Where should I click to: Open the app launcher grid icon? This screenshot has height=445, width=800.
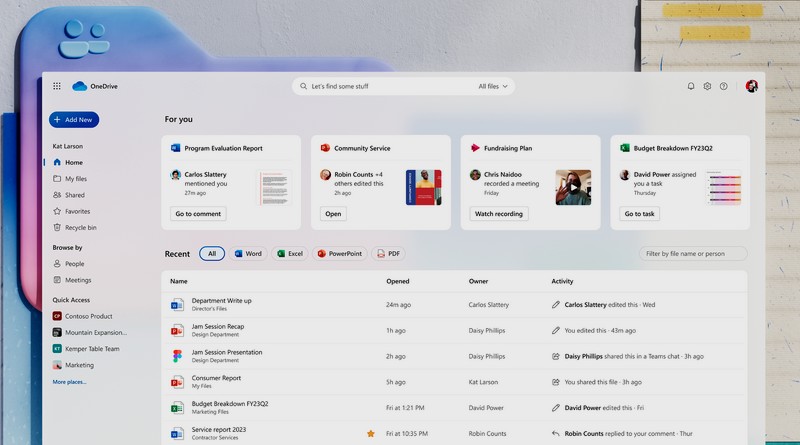tap(57, 87)
